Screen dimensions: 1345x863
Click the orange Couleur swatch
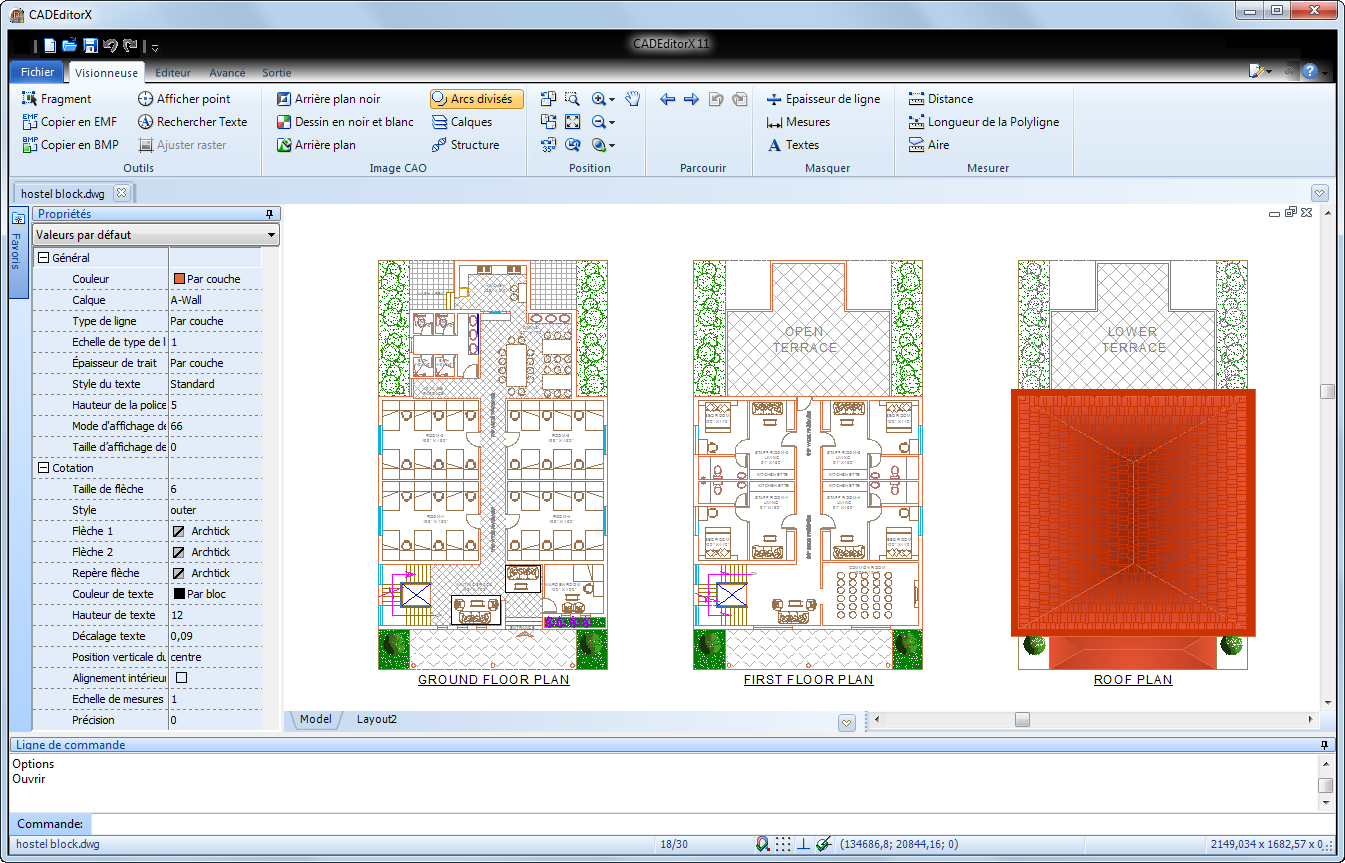tap(180, 279)
